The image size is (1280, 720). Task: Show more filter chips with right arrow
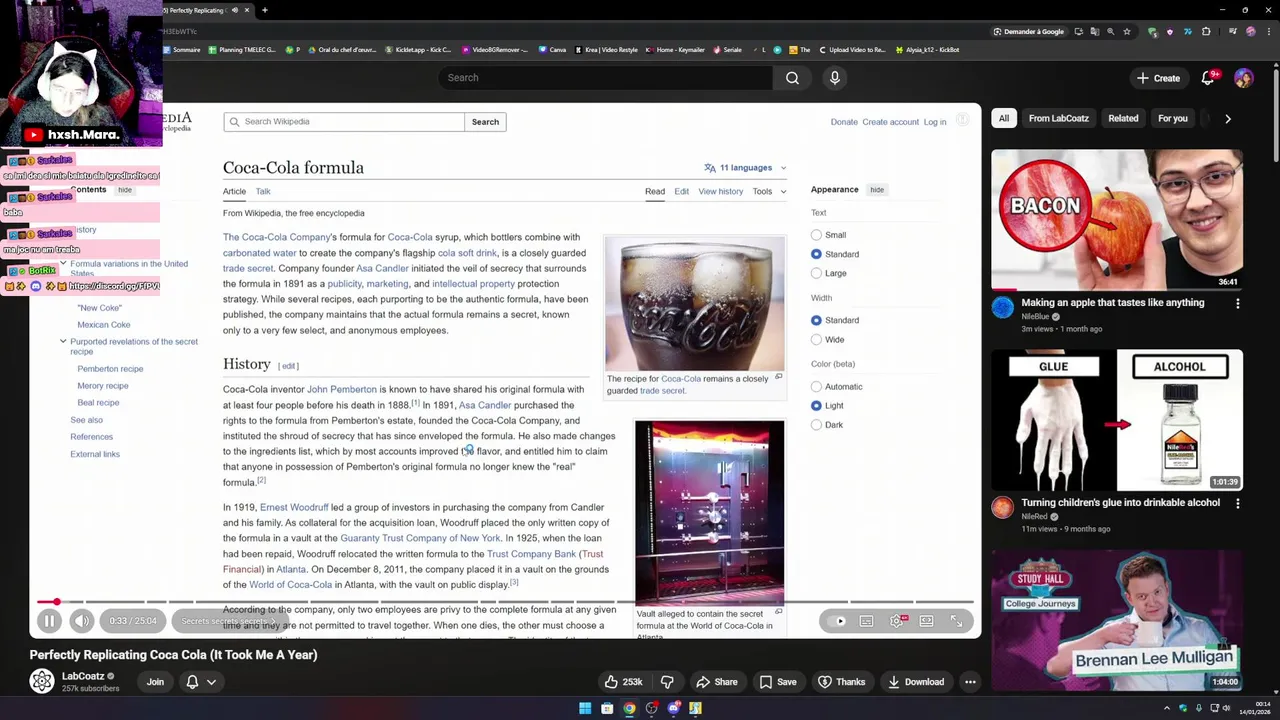(x=1228, y=118)
